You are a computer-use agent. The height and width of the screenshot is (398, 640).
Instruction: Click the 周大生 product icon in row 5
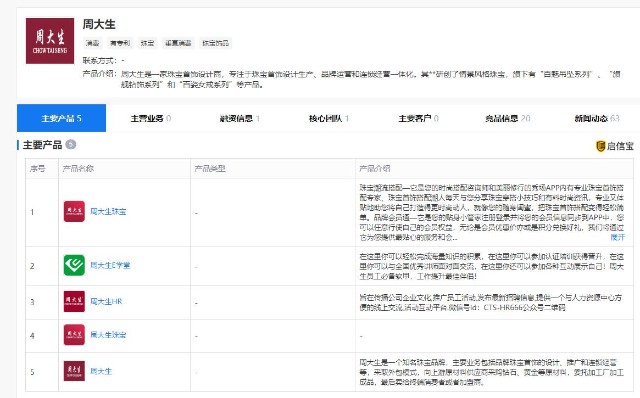click(74, 371)
